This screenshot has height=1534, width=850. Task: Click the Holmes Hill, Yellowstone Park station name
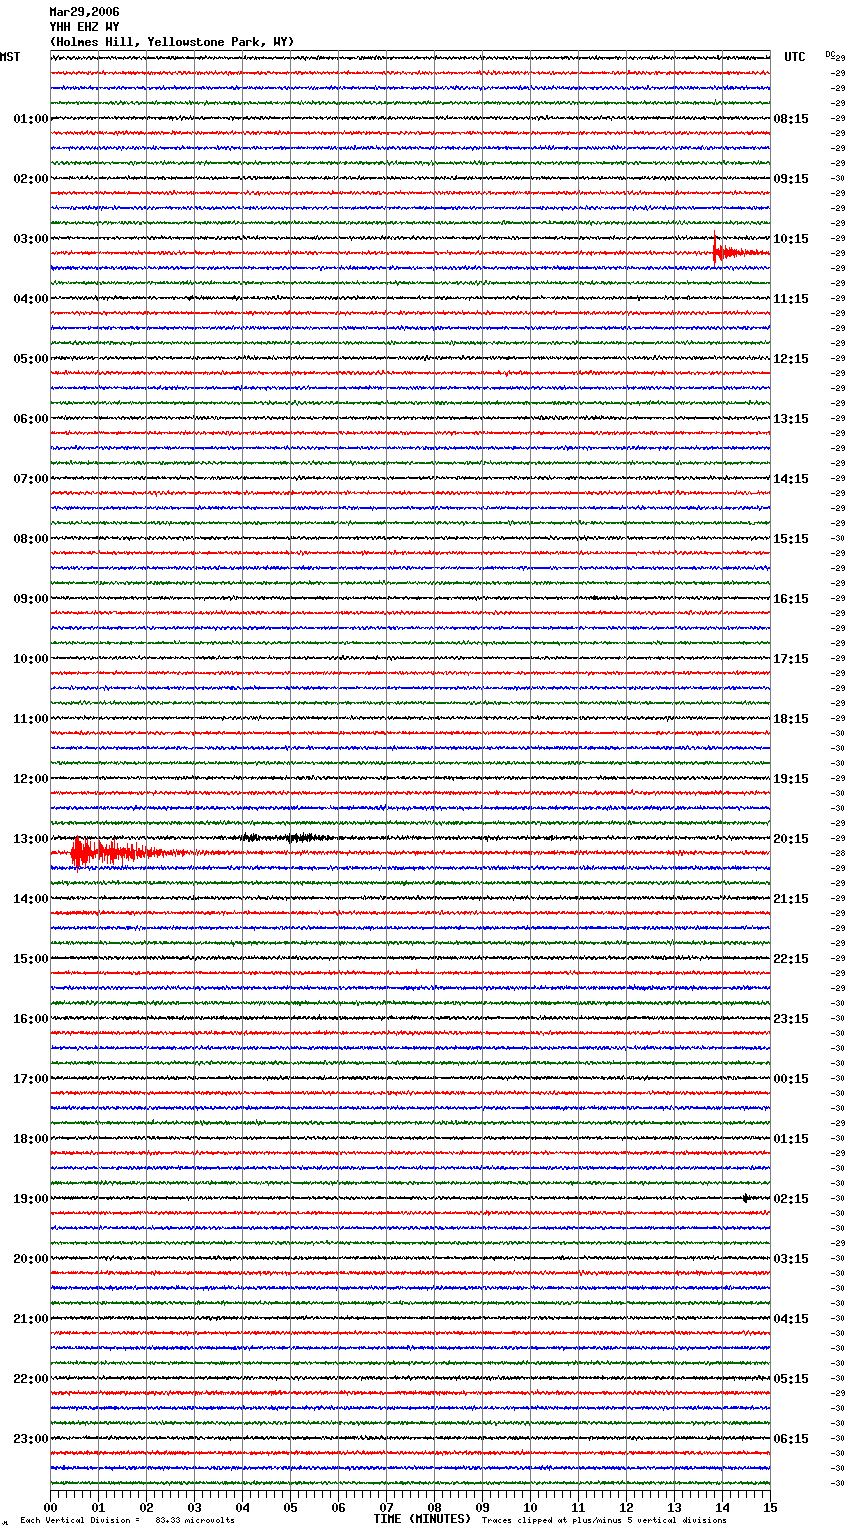point(172,42)
